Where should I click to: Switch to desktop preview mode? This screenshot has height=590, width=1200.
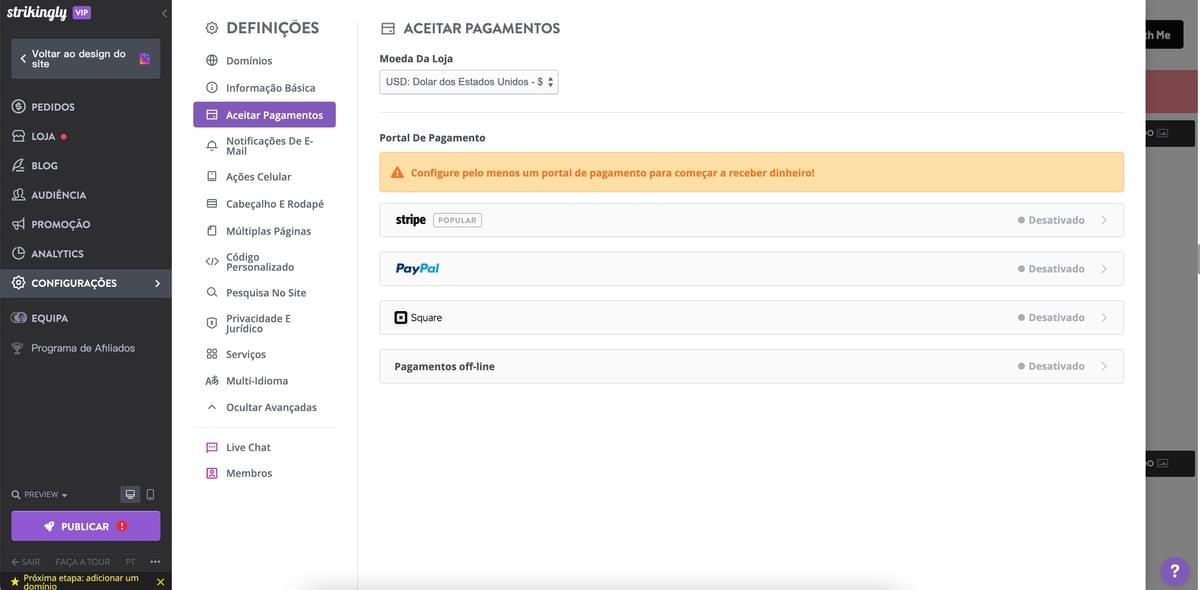pyautogui.click(x=130, y=494)
